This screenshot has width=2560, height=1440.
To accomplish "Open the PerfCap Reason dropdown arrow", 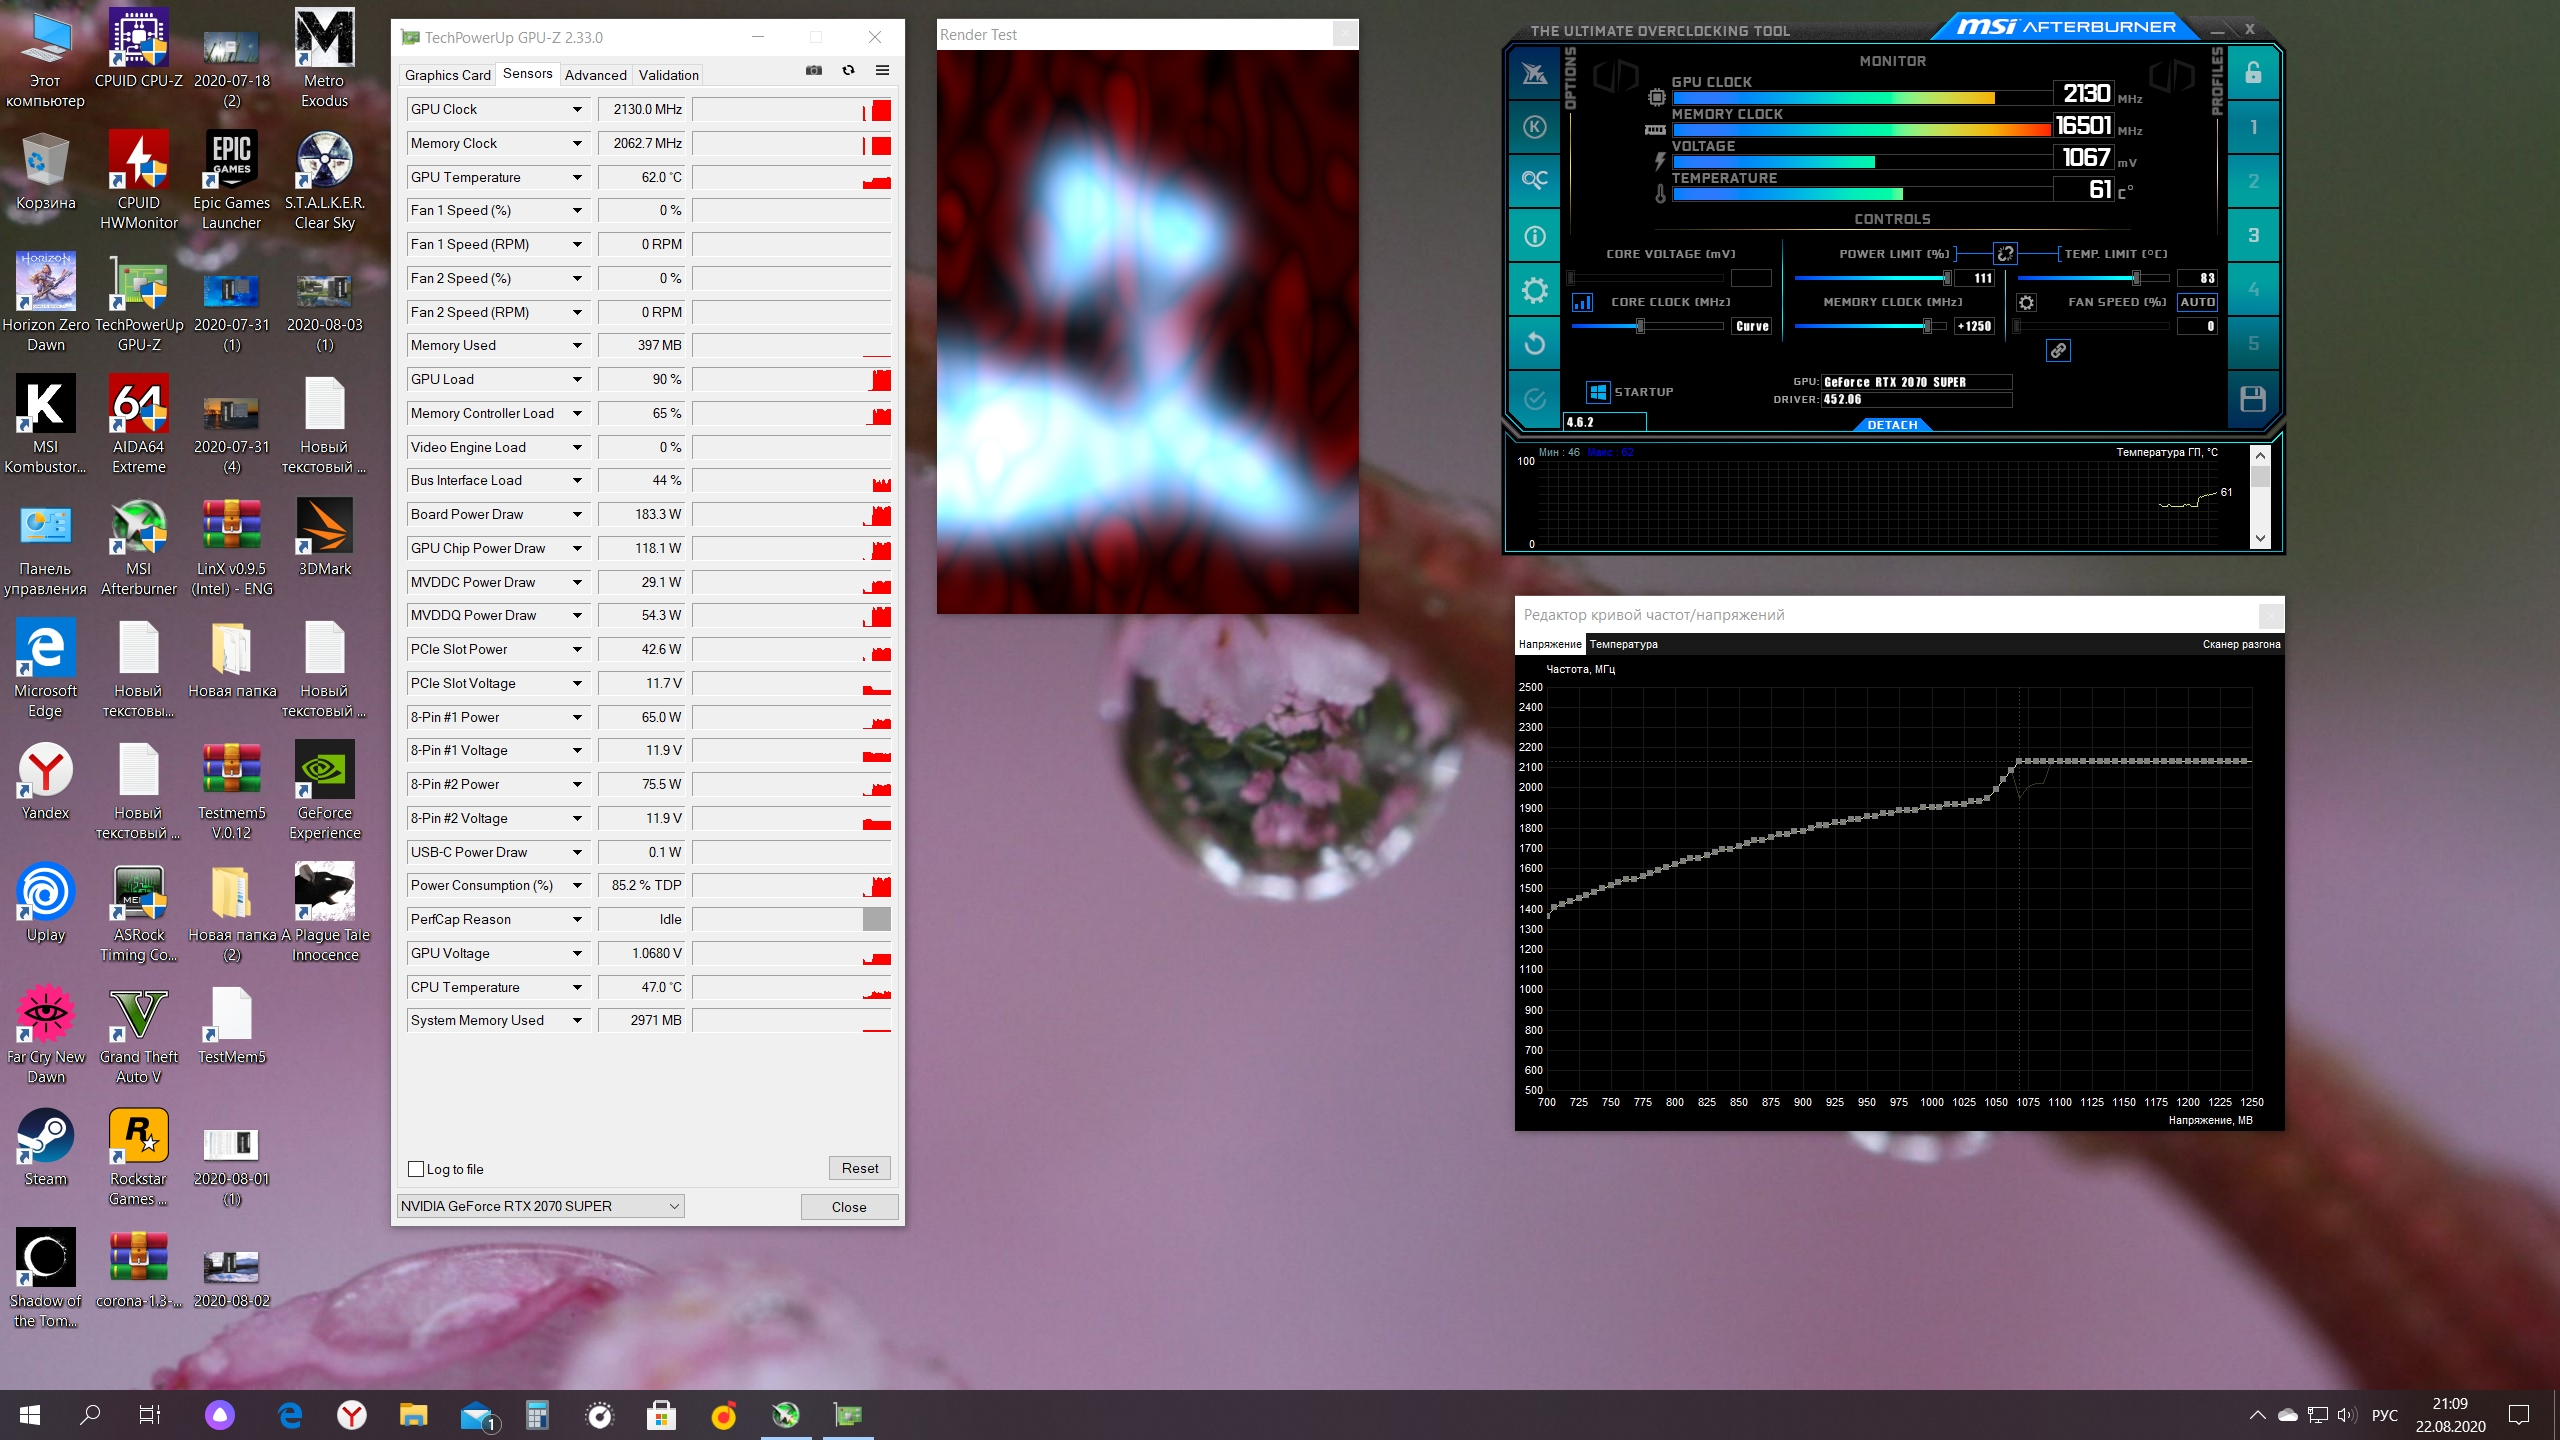I will pos(577,920).
